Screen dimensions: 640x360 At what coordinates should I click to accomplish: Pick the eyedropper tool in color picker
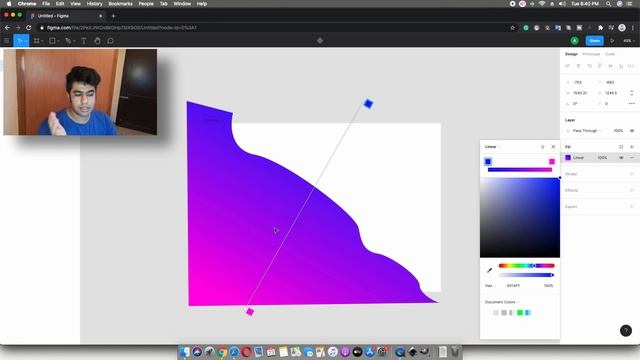point(489,270)
